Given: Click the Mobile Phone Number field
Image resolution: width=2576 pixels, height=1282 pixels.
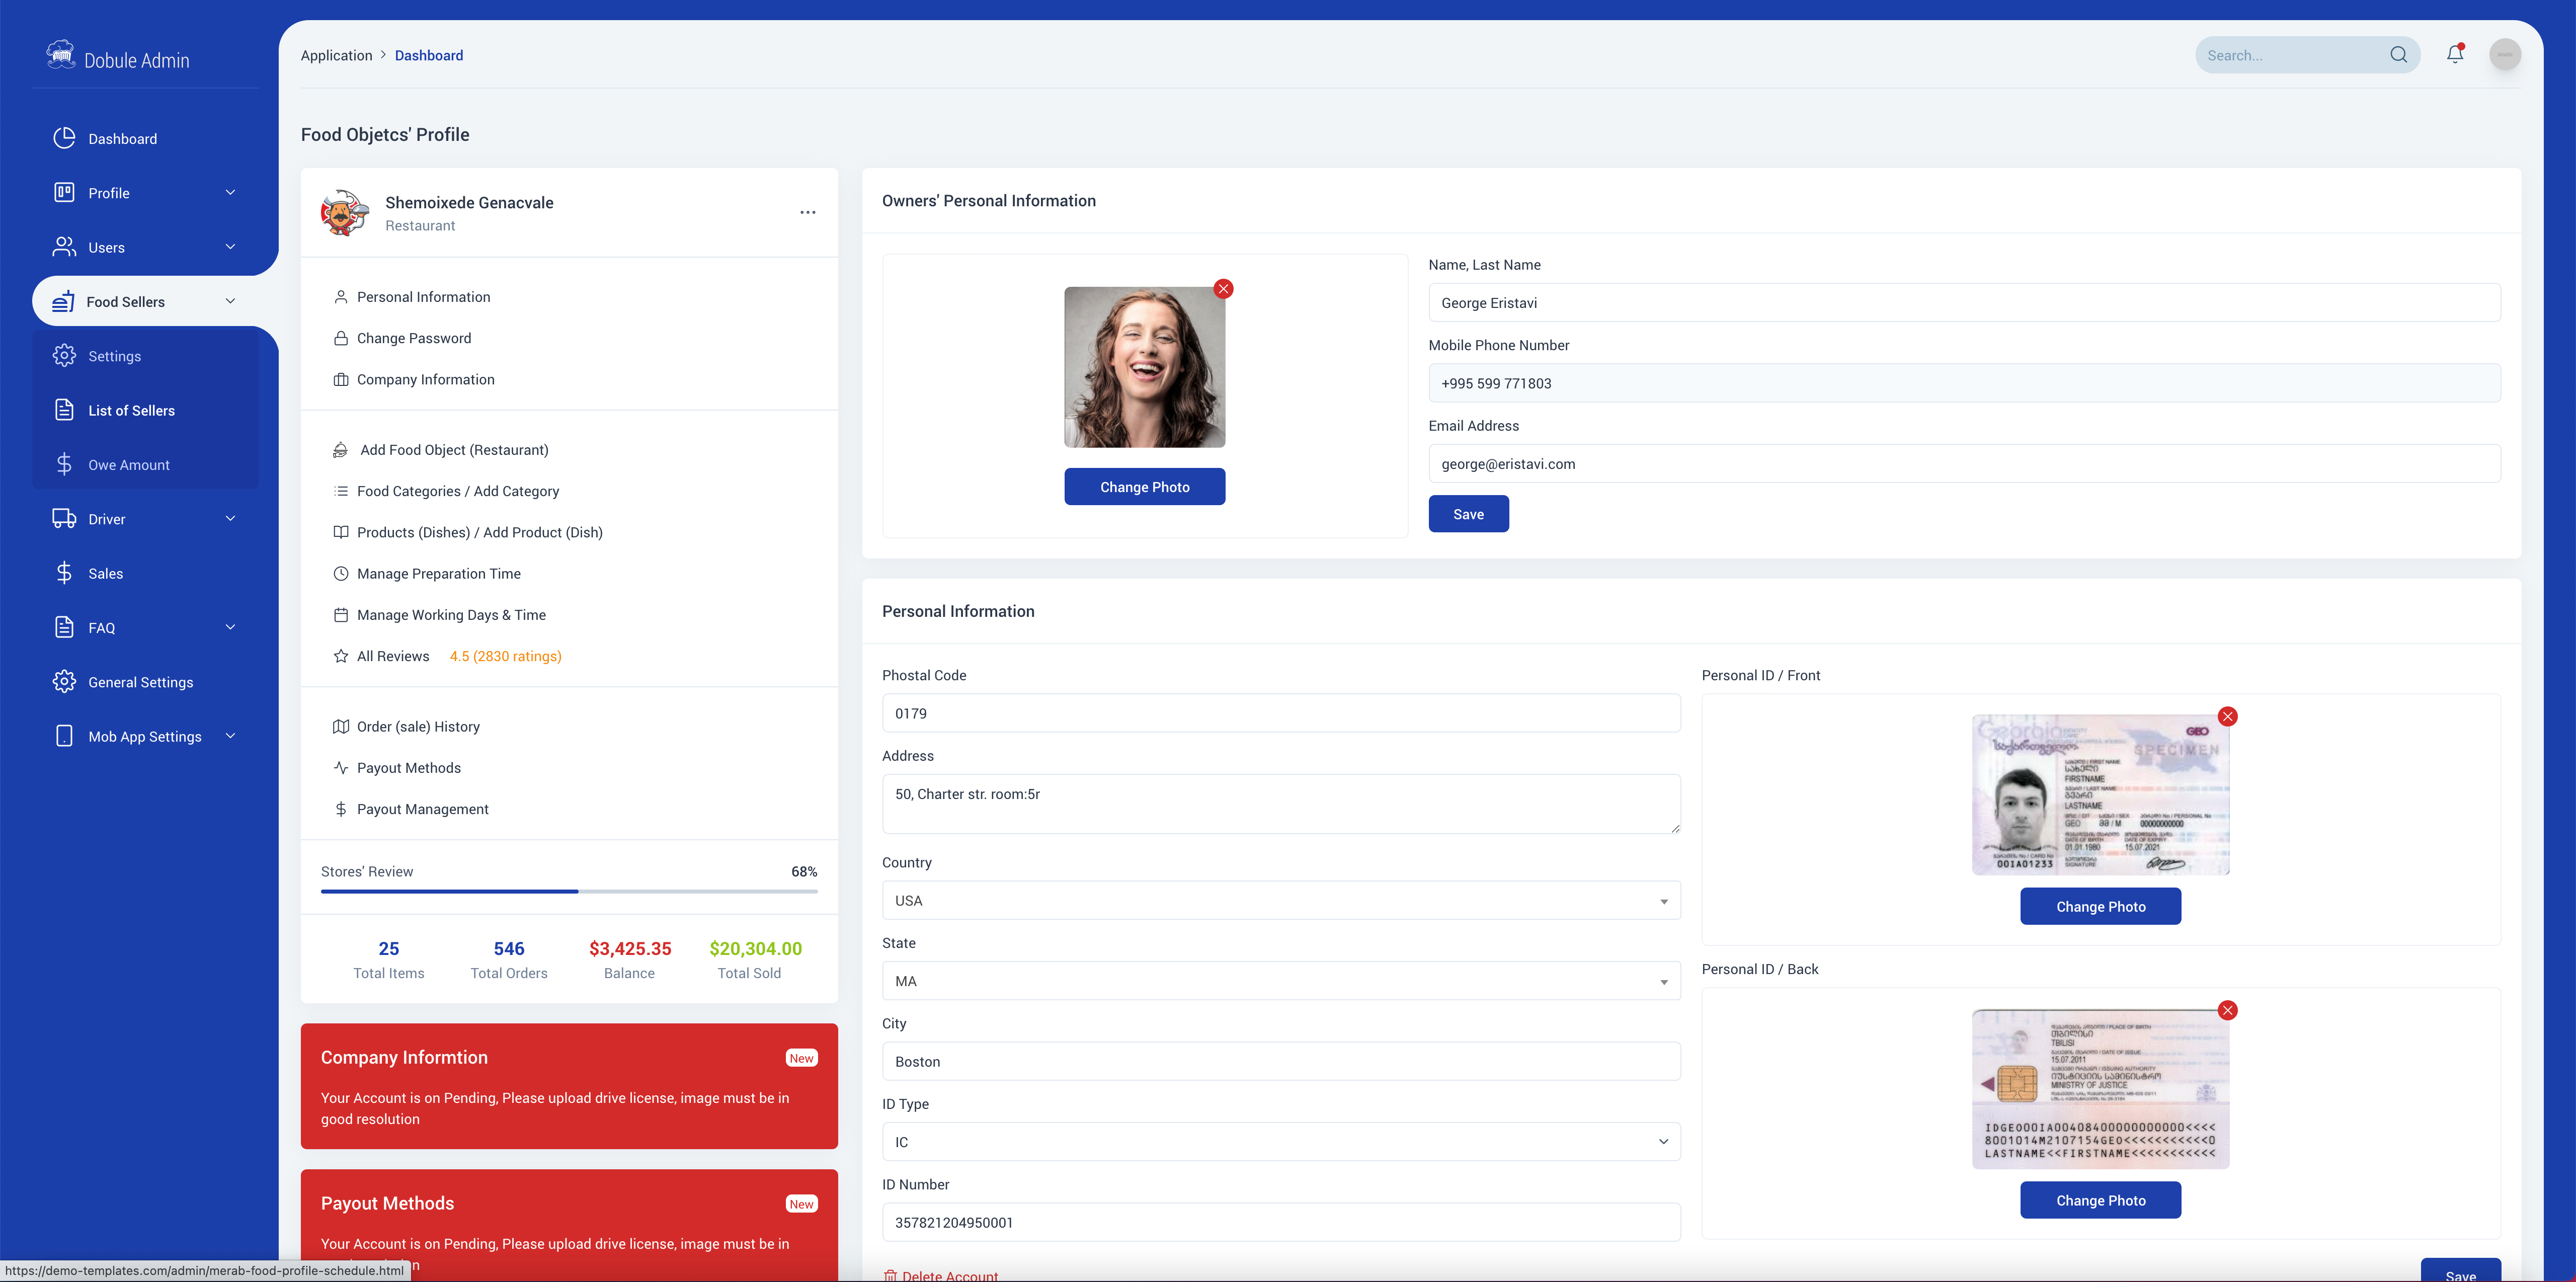Looking at the screenshot, I should (x=1964, y=383).
